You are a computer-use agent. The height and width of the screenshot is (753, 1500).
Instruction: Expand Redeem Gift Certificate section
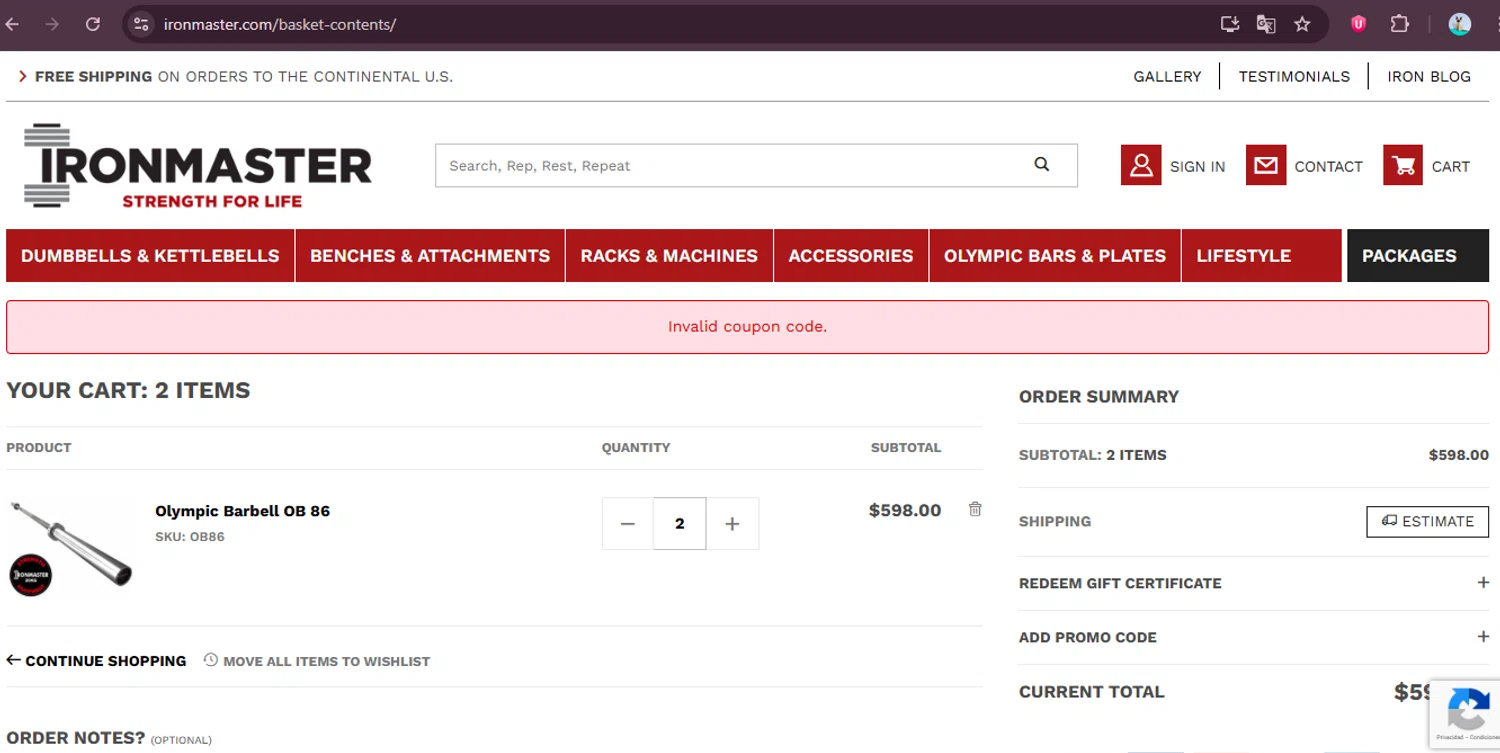pos(1254,583)
